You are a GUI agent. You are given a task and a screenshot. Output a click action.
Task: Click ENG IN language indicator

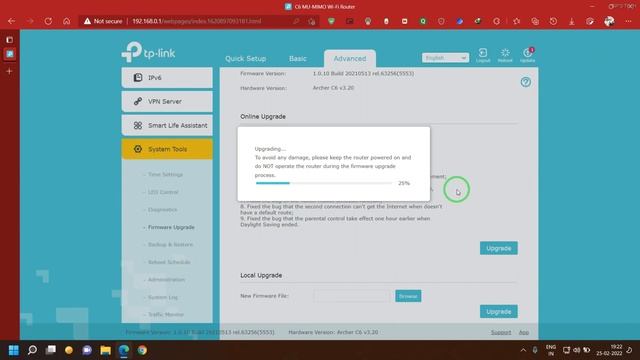(x=551, y=350)
